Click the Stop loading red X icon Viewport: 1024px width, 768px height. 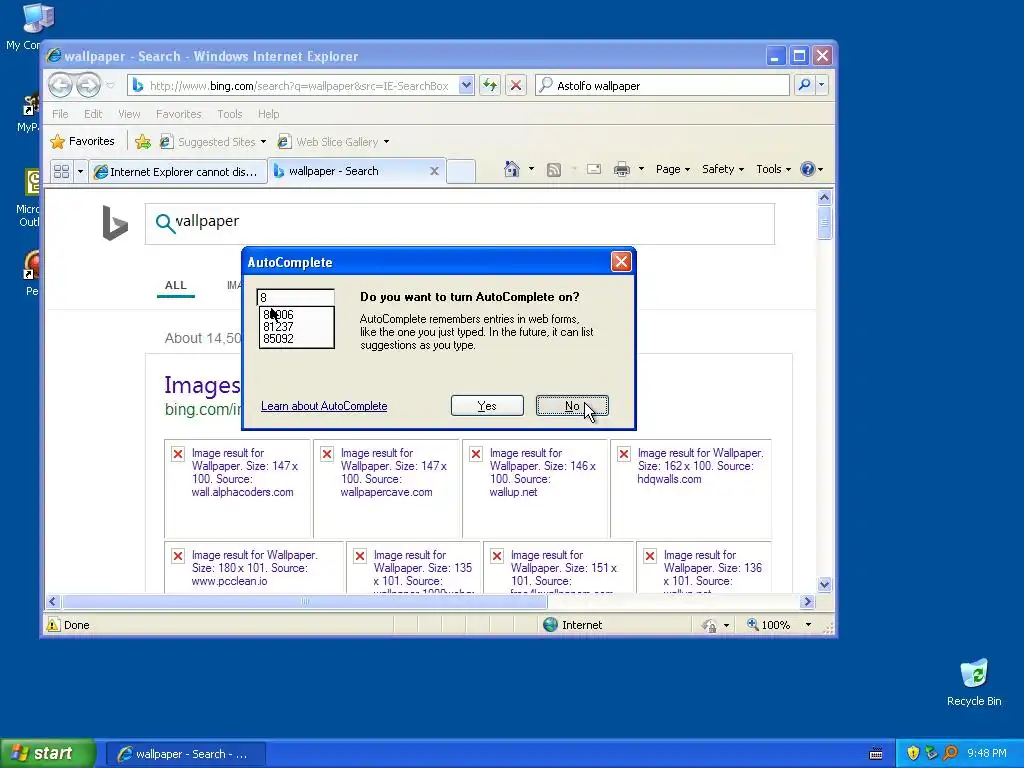pyautogui.click(x=516, y=86)
